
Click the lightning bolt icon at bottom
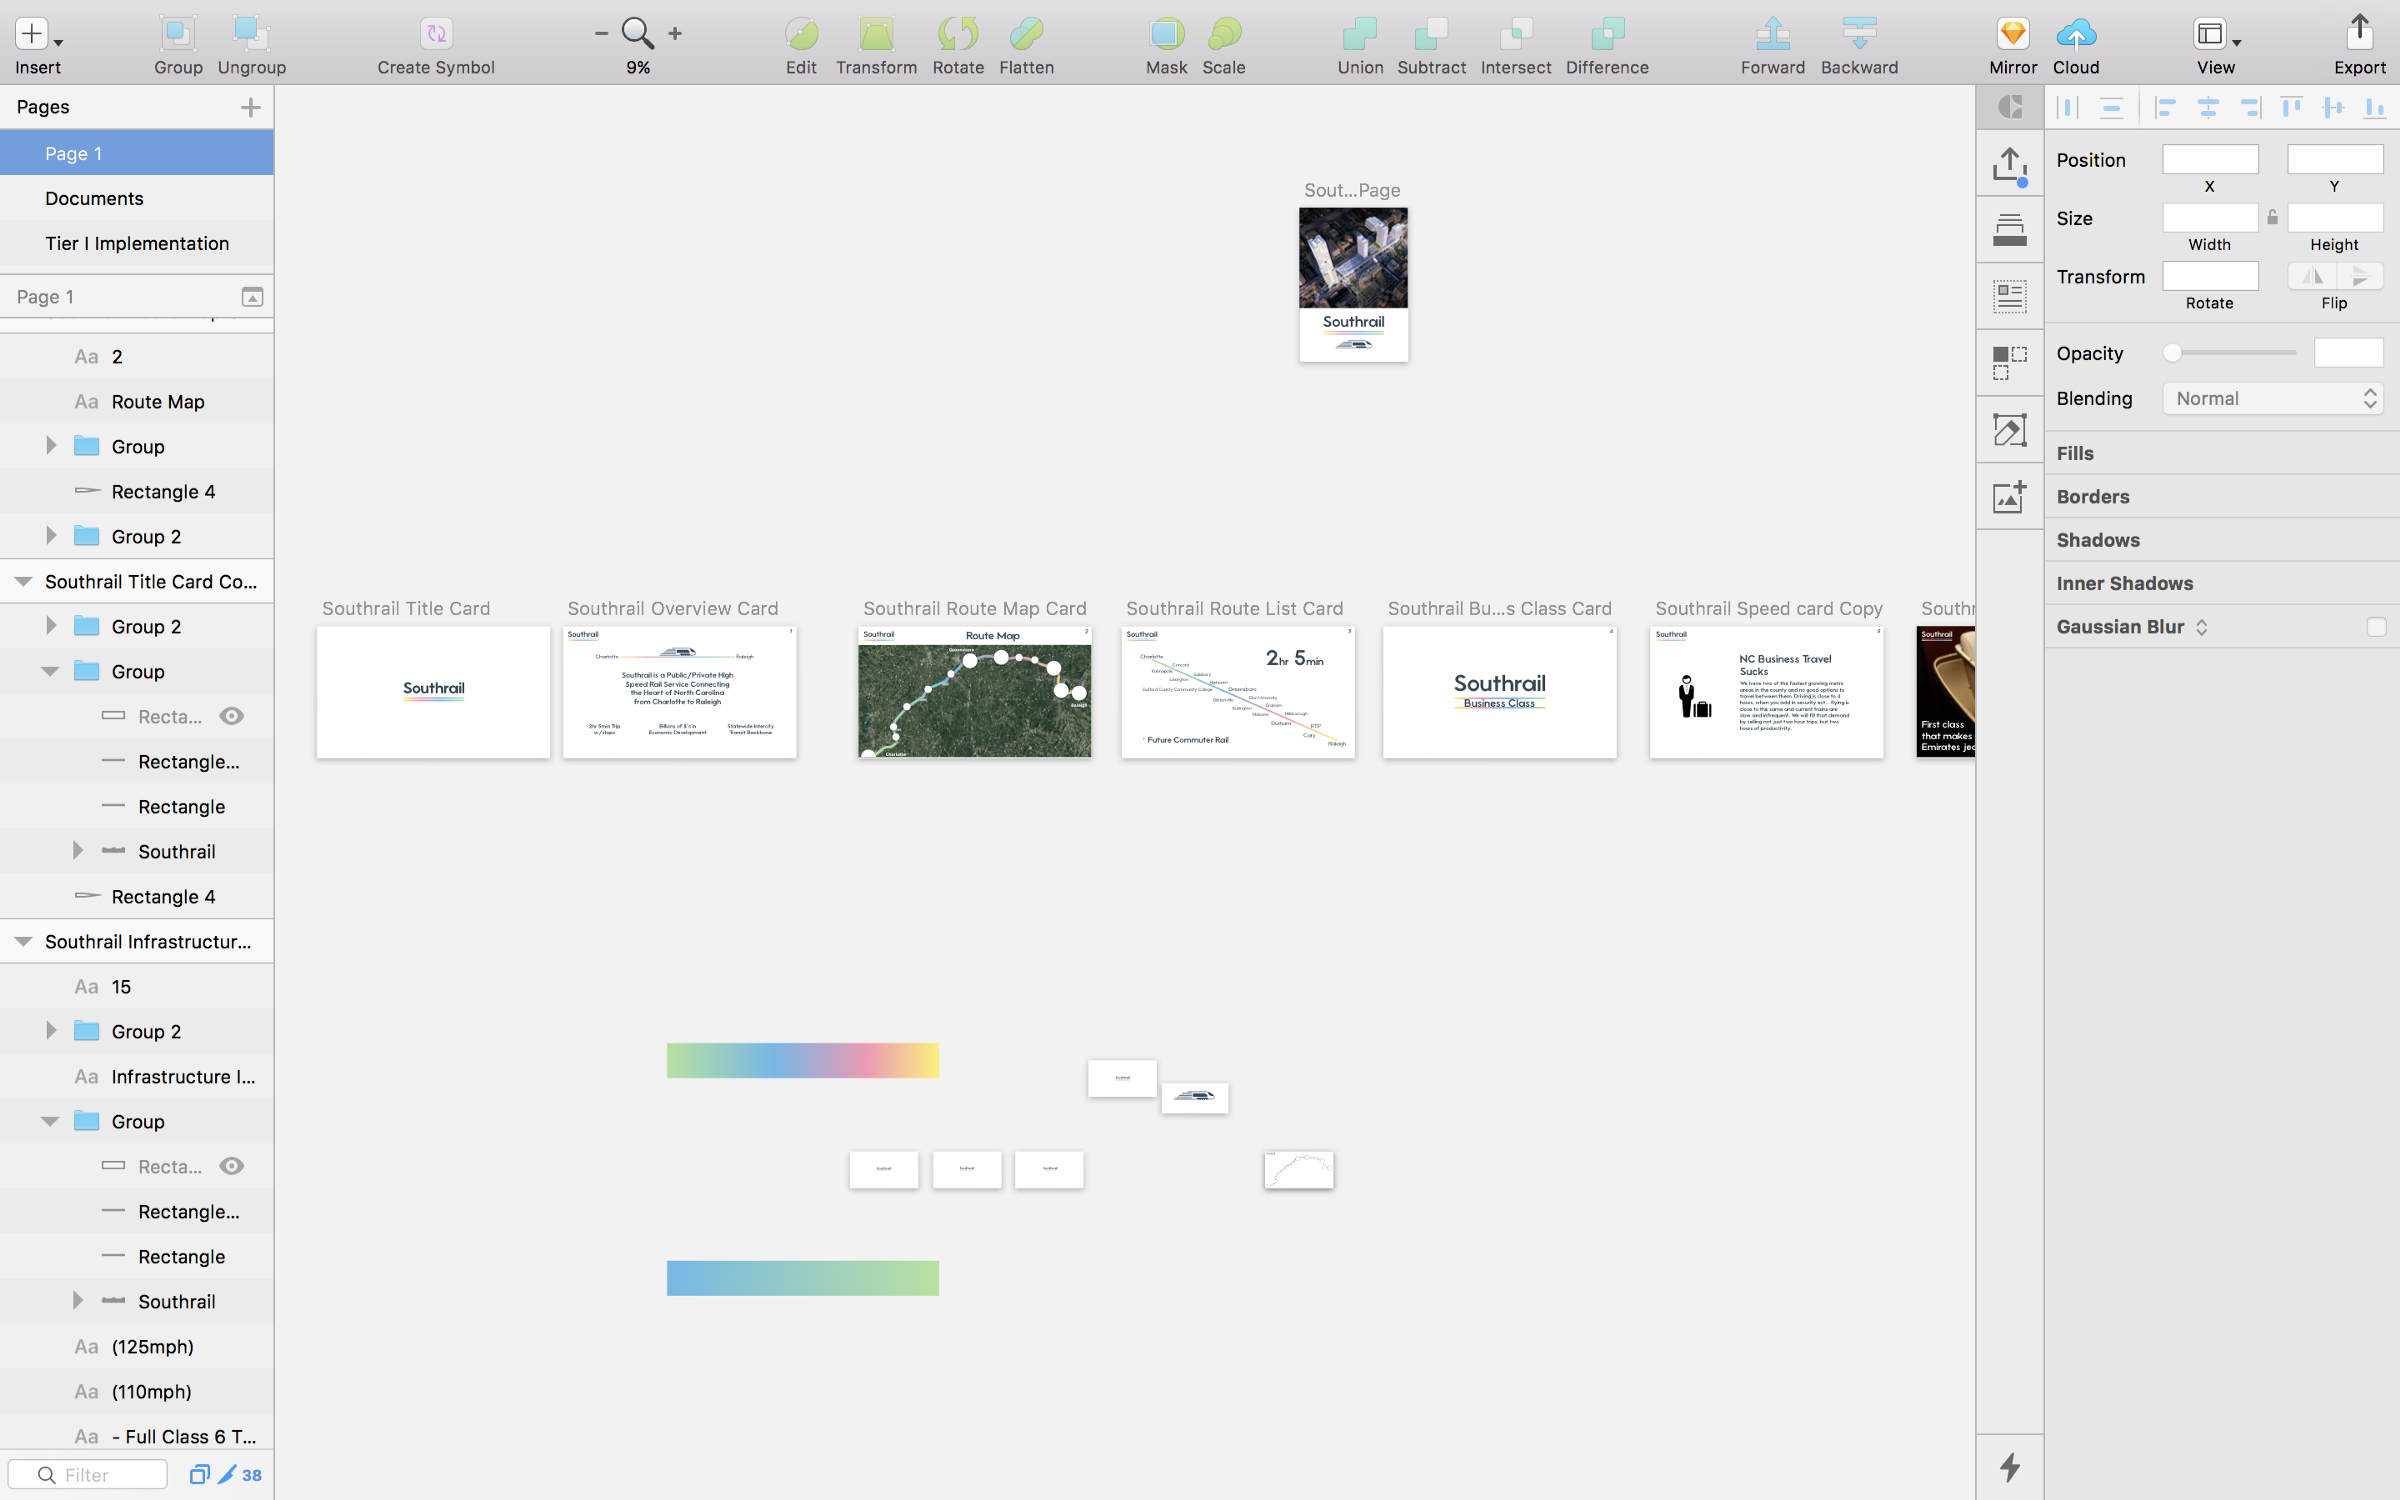pyautogui.click(x=2010, y=1467)
